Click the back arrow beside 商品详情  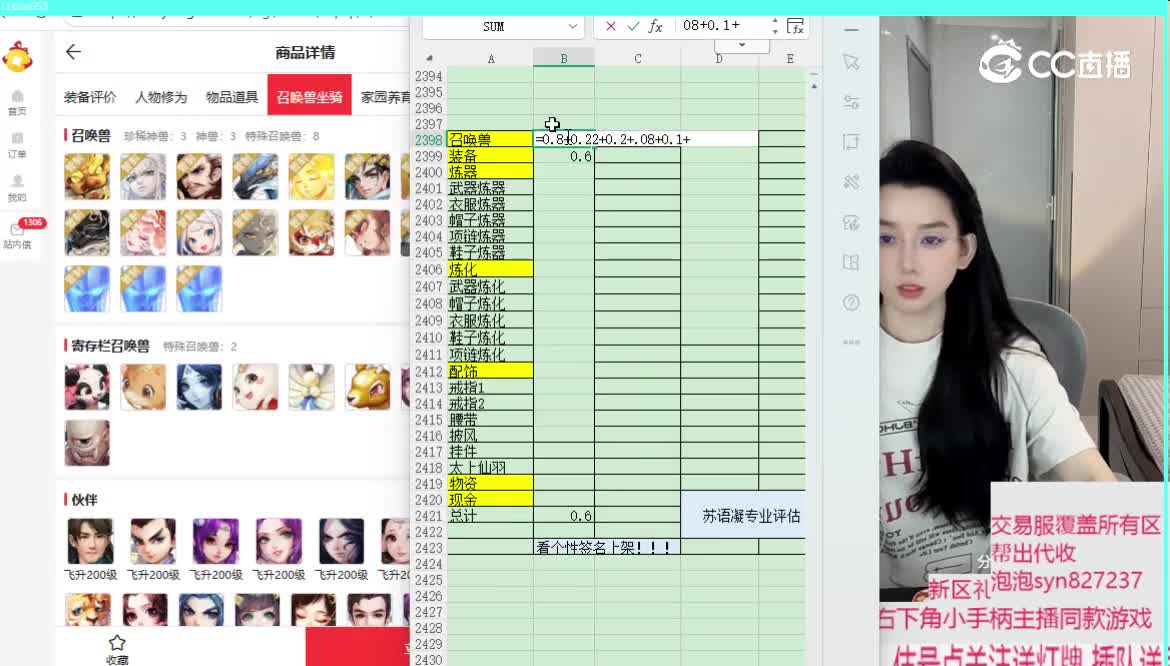click(73, 52)
